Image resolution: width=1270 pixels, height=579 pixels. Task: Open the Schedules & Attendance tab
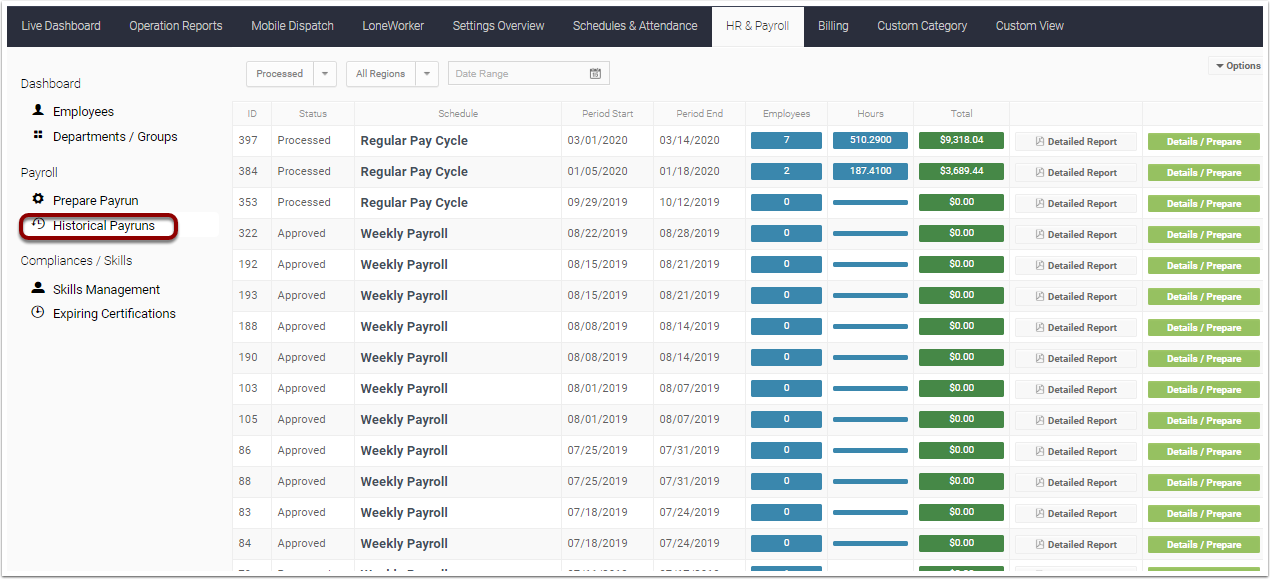[x=635, y=26]
